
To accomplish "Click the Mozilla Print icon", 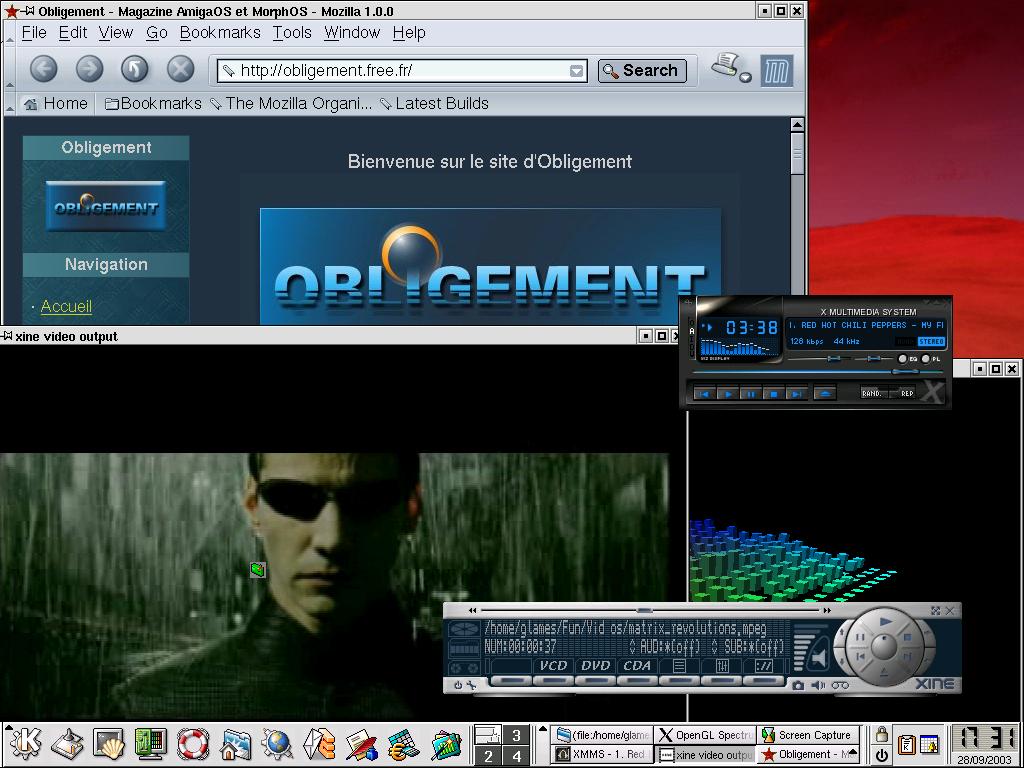I will [x=725, y=65].
